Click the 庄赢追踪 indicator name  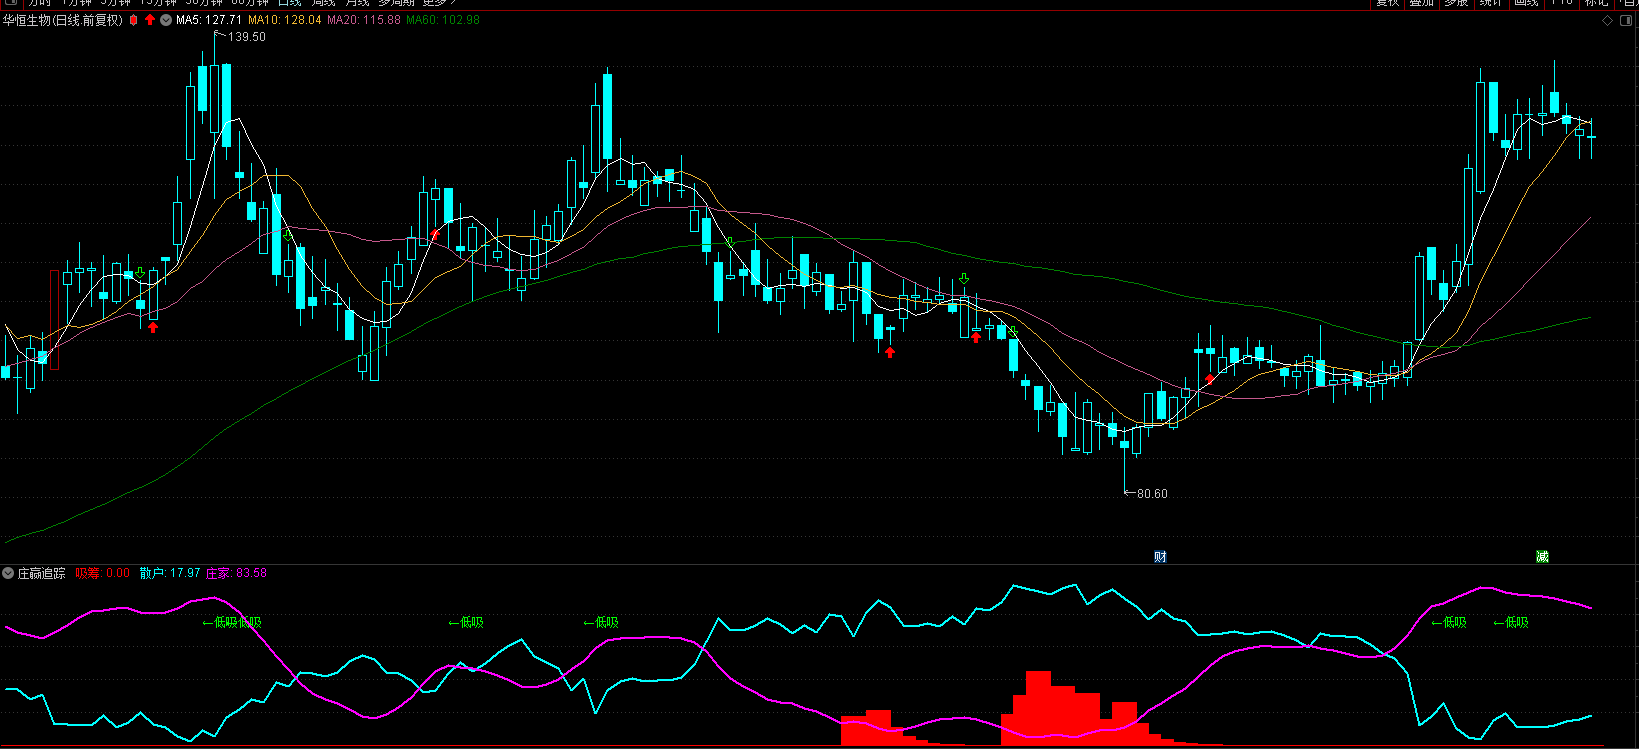click(x=41, y=573)
